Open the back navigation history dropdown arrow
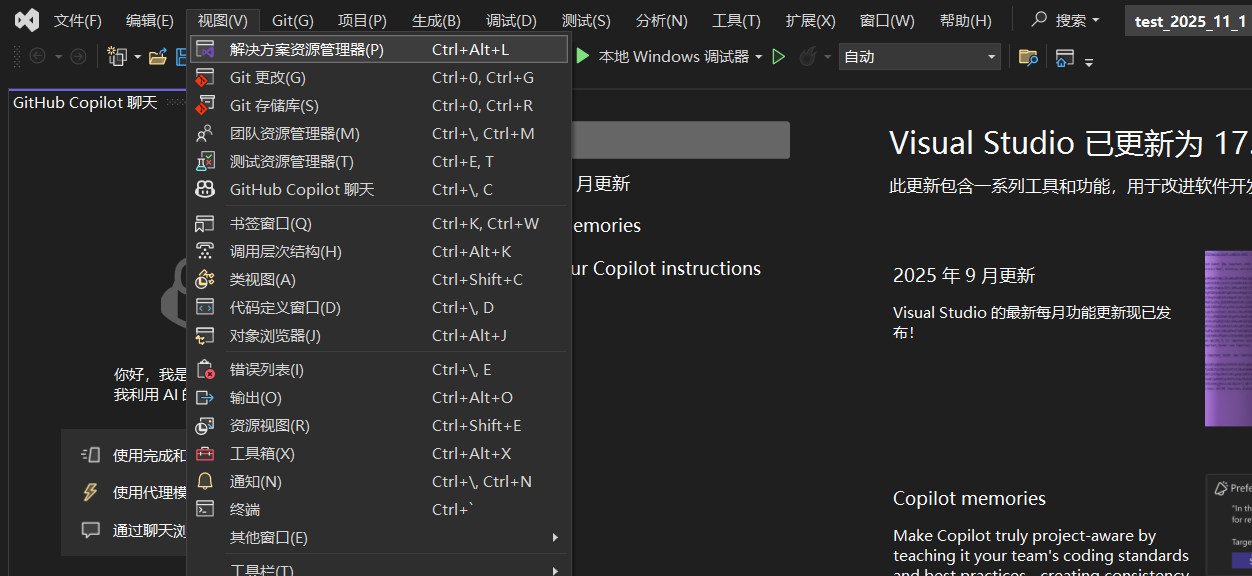This screenshot has width=1252, height=576. click(59, 57)
